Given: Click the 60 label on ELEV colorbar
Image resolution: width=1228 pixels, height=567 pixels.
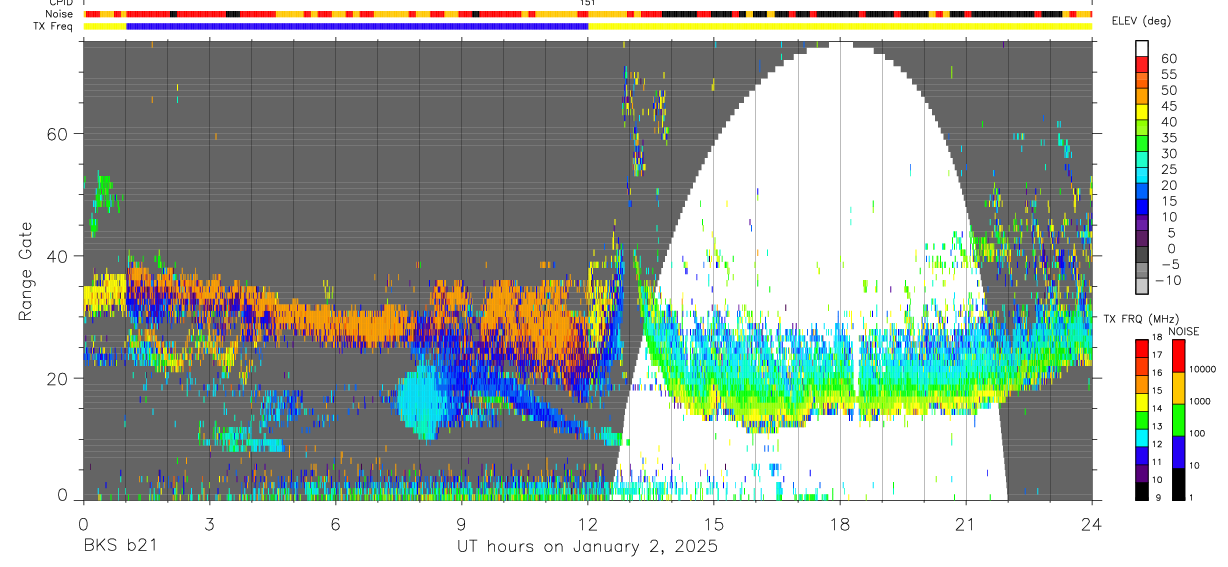Looking at the screenshot, I should click(x=1168, y=58).
